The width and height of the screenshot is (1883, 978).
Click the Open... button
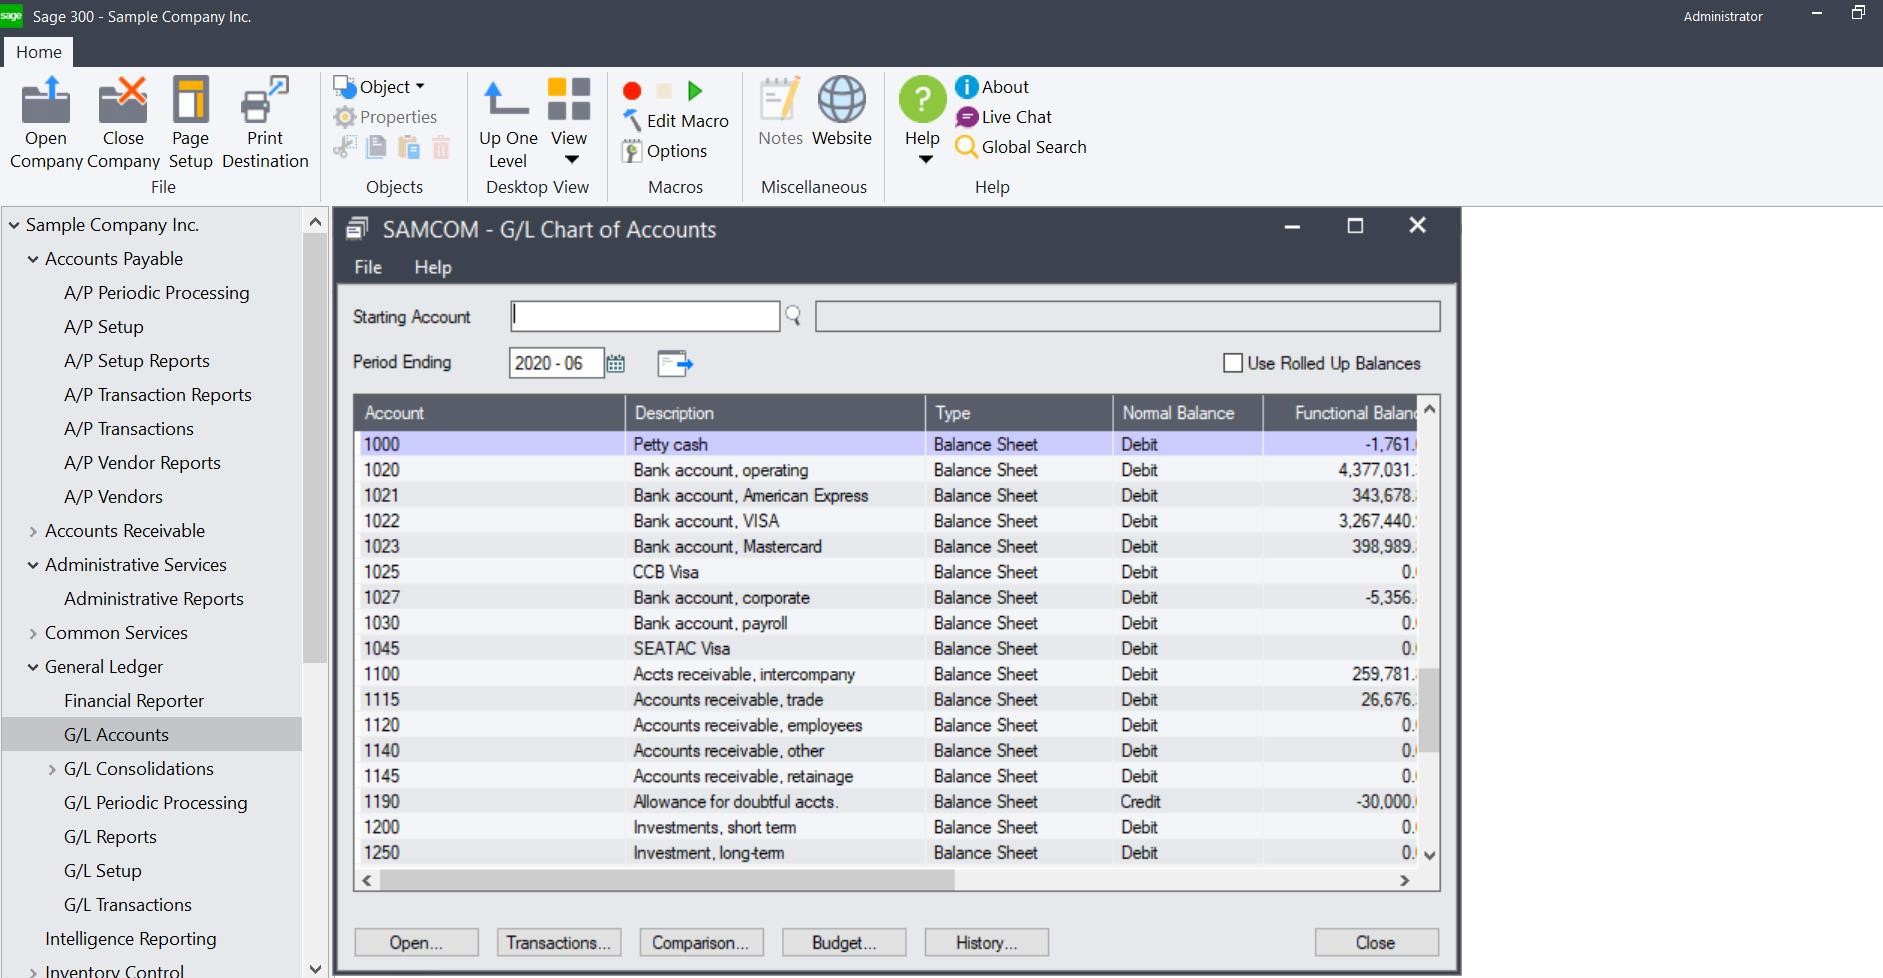click(416, 943)
